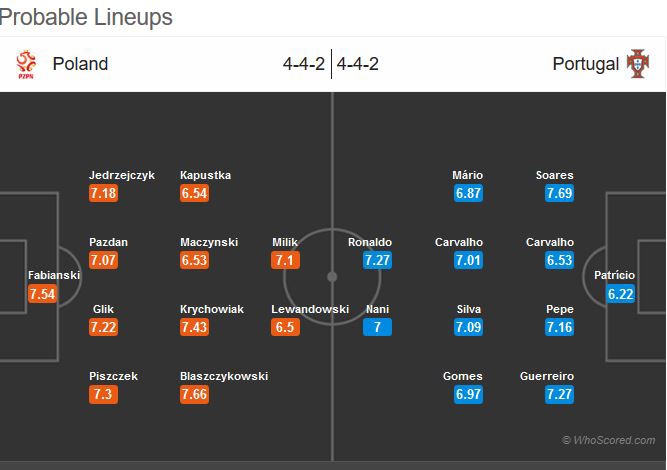Click the Milik player name

[x=285, y=242]
